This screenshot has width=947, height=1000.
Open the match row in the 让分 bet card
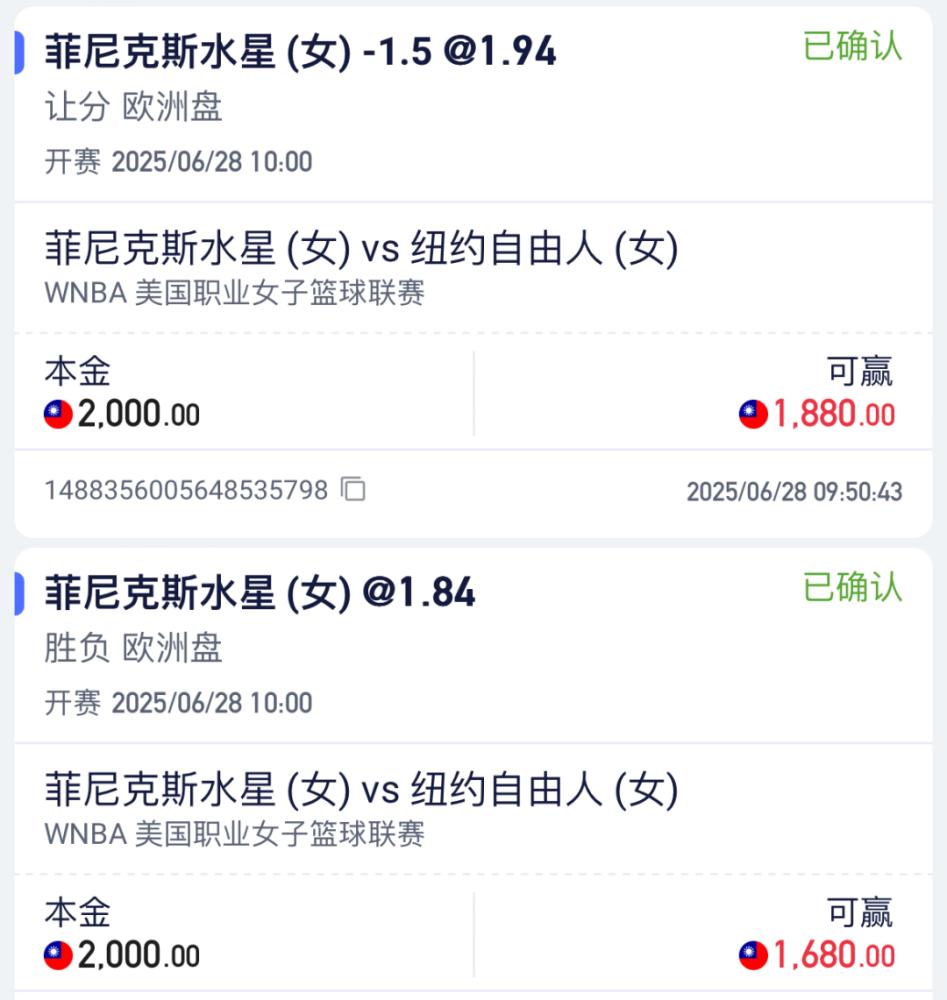(x=473, y=268)
